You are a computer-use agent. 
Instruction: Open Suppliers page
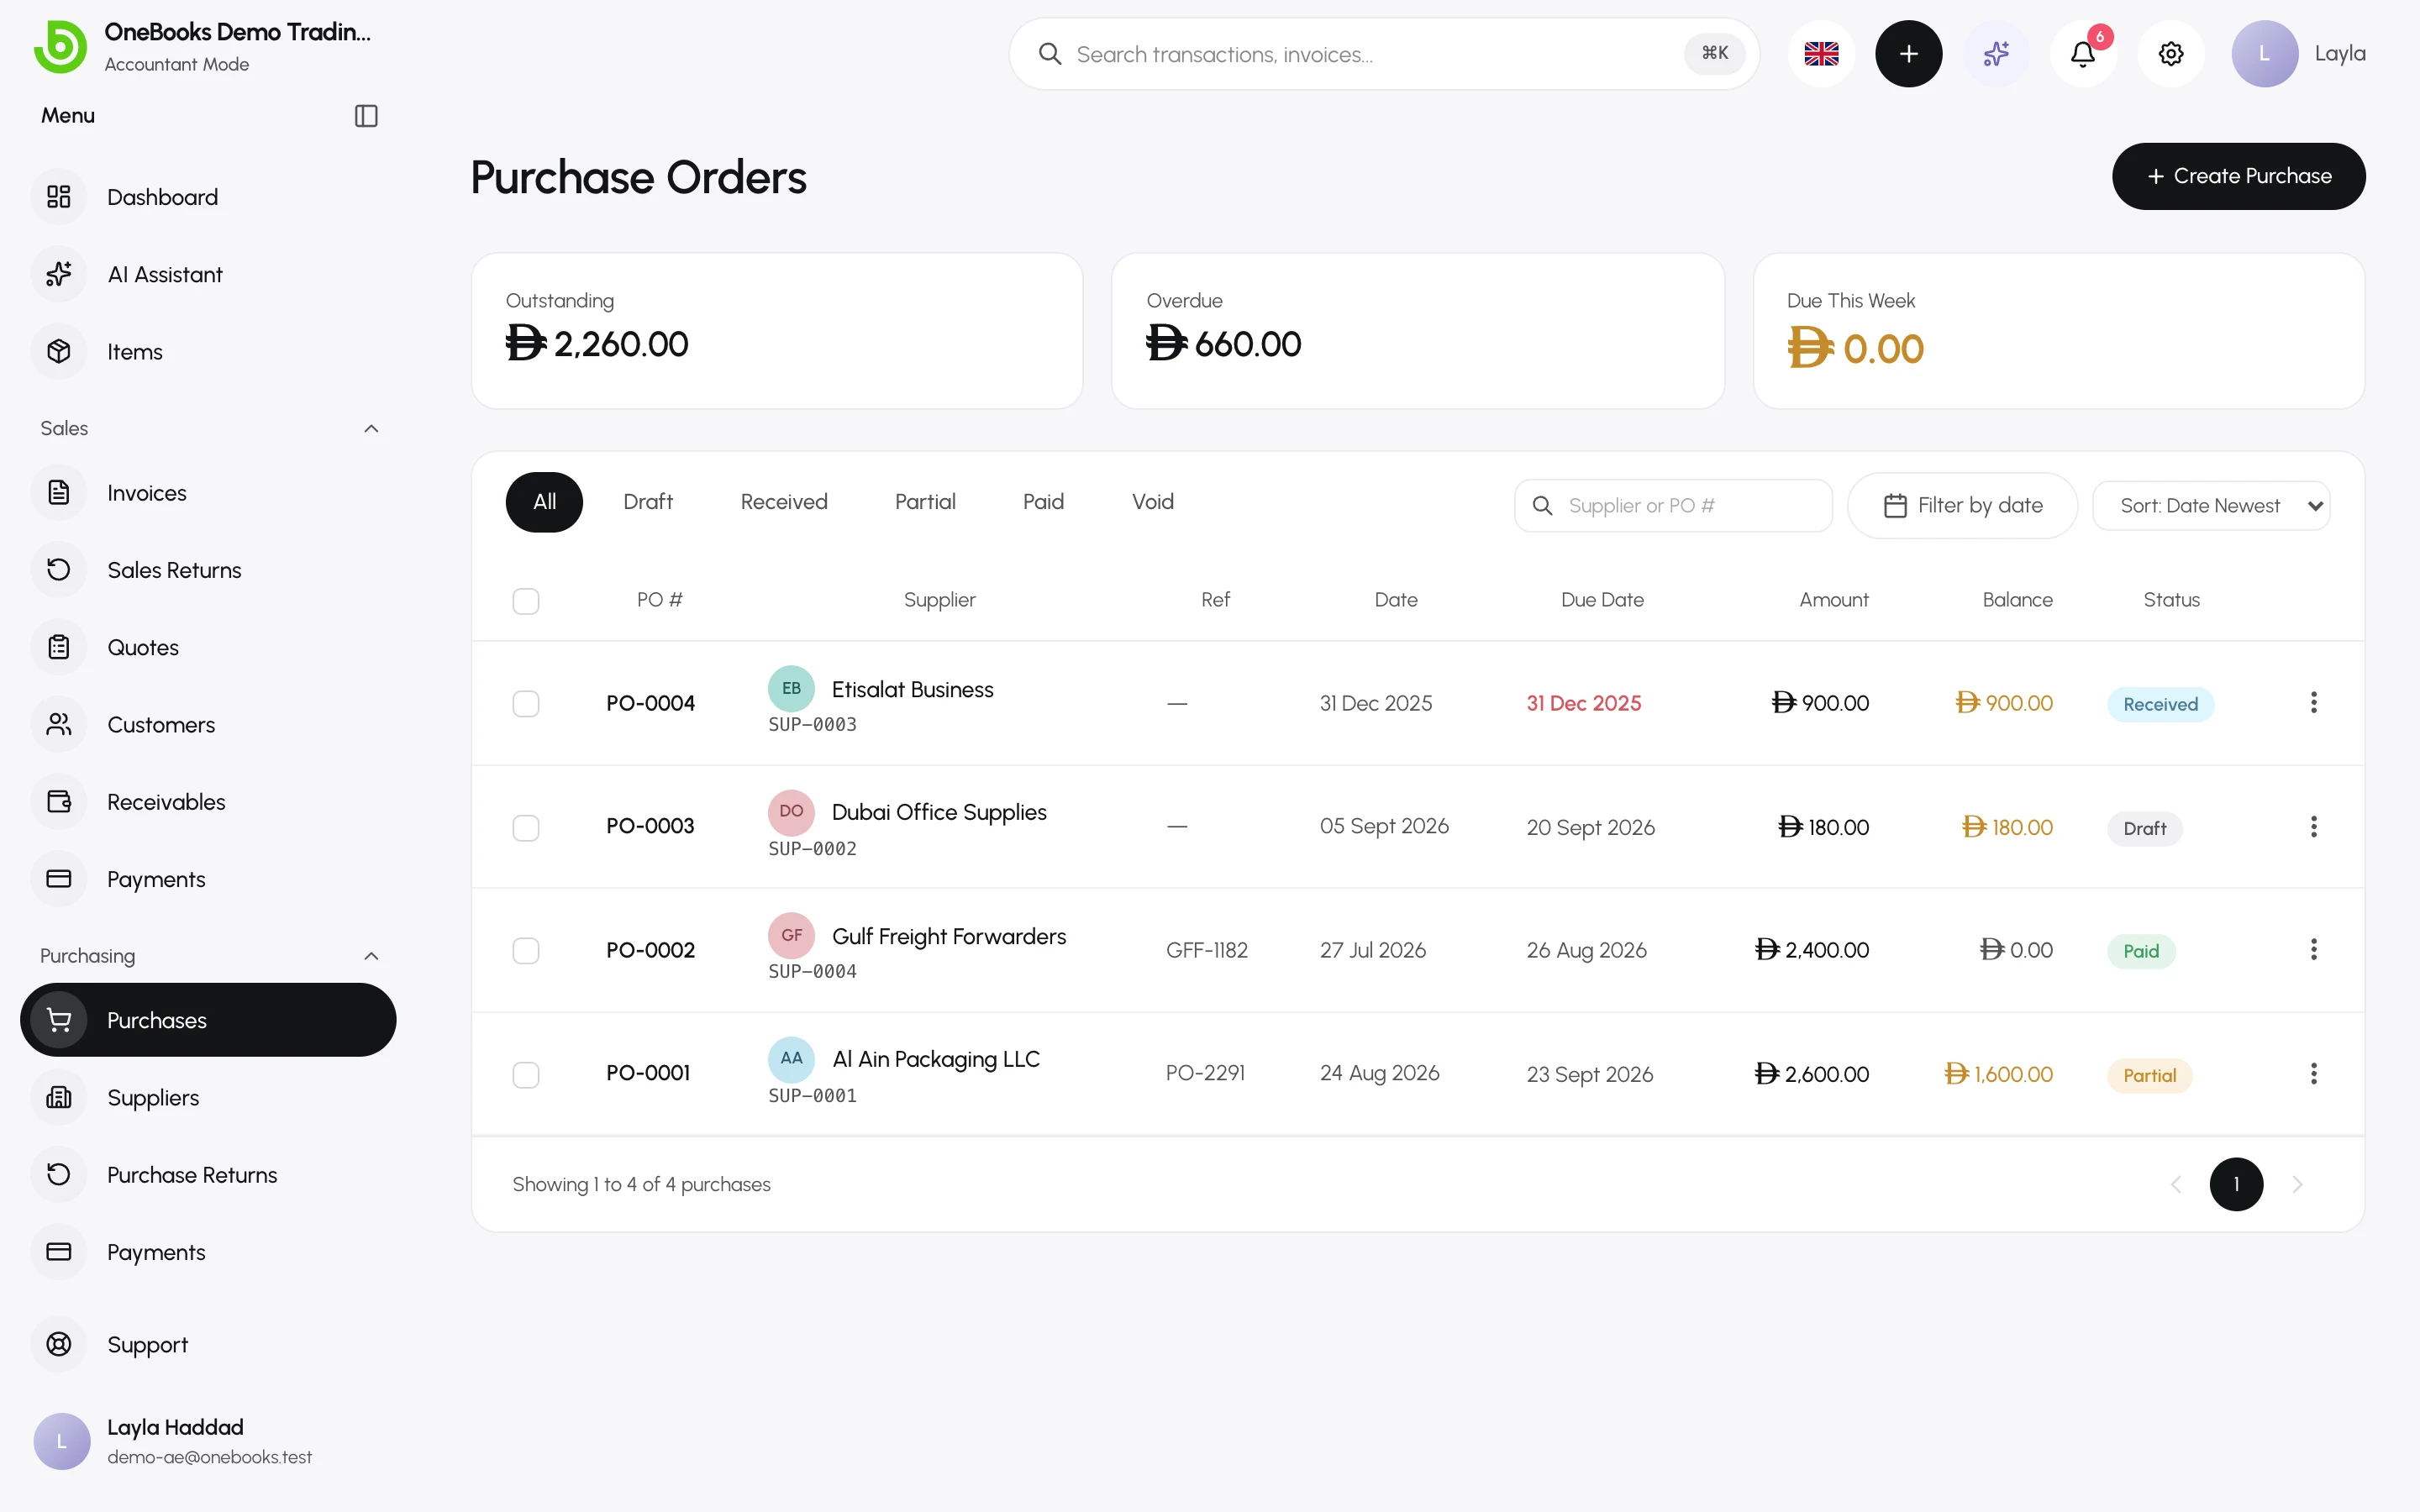tap(208, 1098)
